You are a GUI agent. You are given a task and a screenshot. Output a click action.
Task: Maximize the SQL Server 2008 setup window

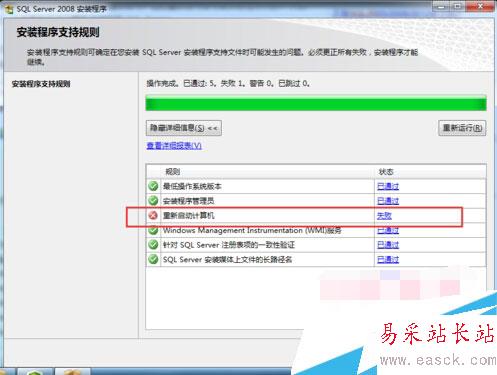(x=459, y=6)
